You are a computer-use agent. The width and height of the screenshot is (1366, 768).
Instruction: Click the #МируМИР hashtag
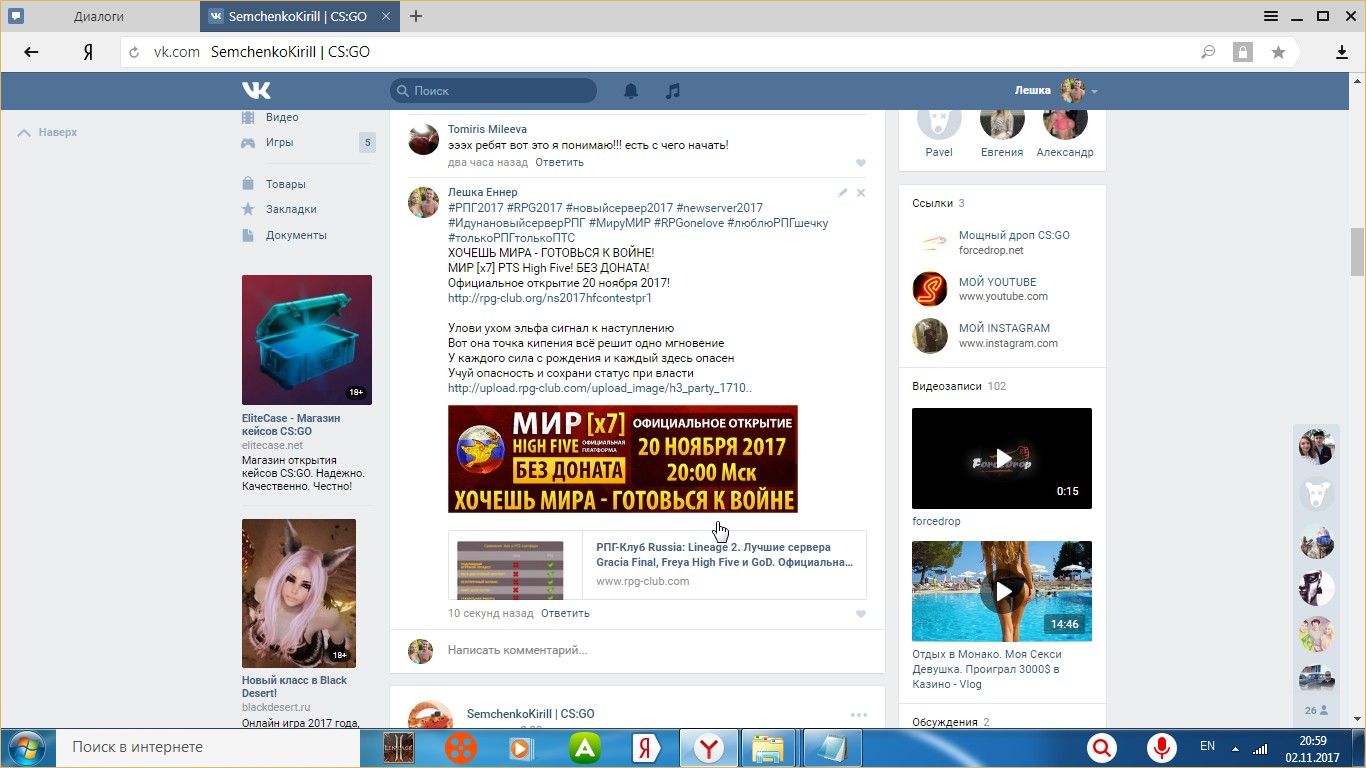tap(619, 223)
